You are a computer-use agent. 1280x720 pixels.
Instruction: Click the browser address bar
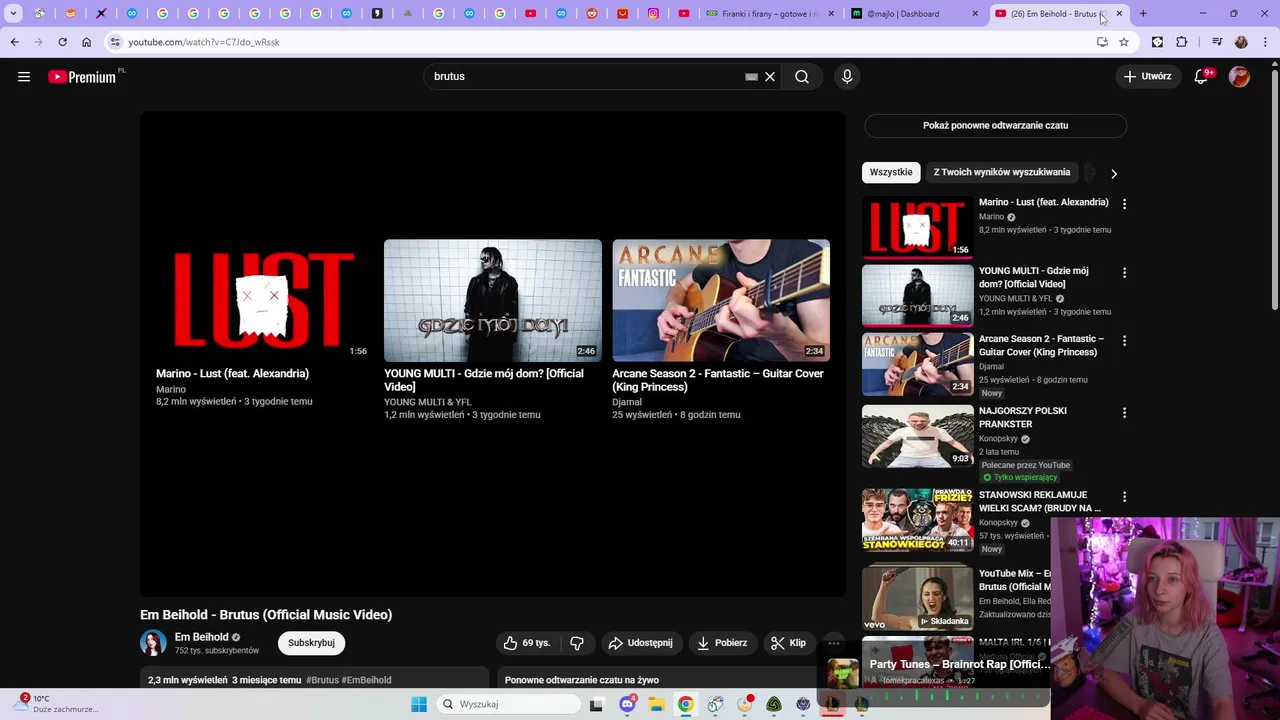(x=600, y=42)
